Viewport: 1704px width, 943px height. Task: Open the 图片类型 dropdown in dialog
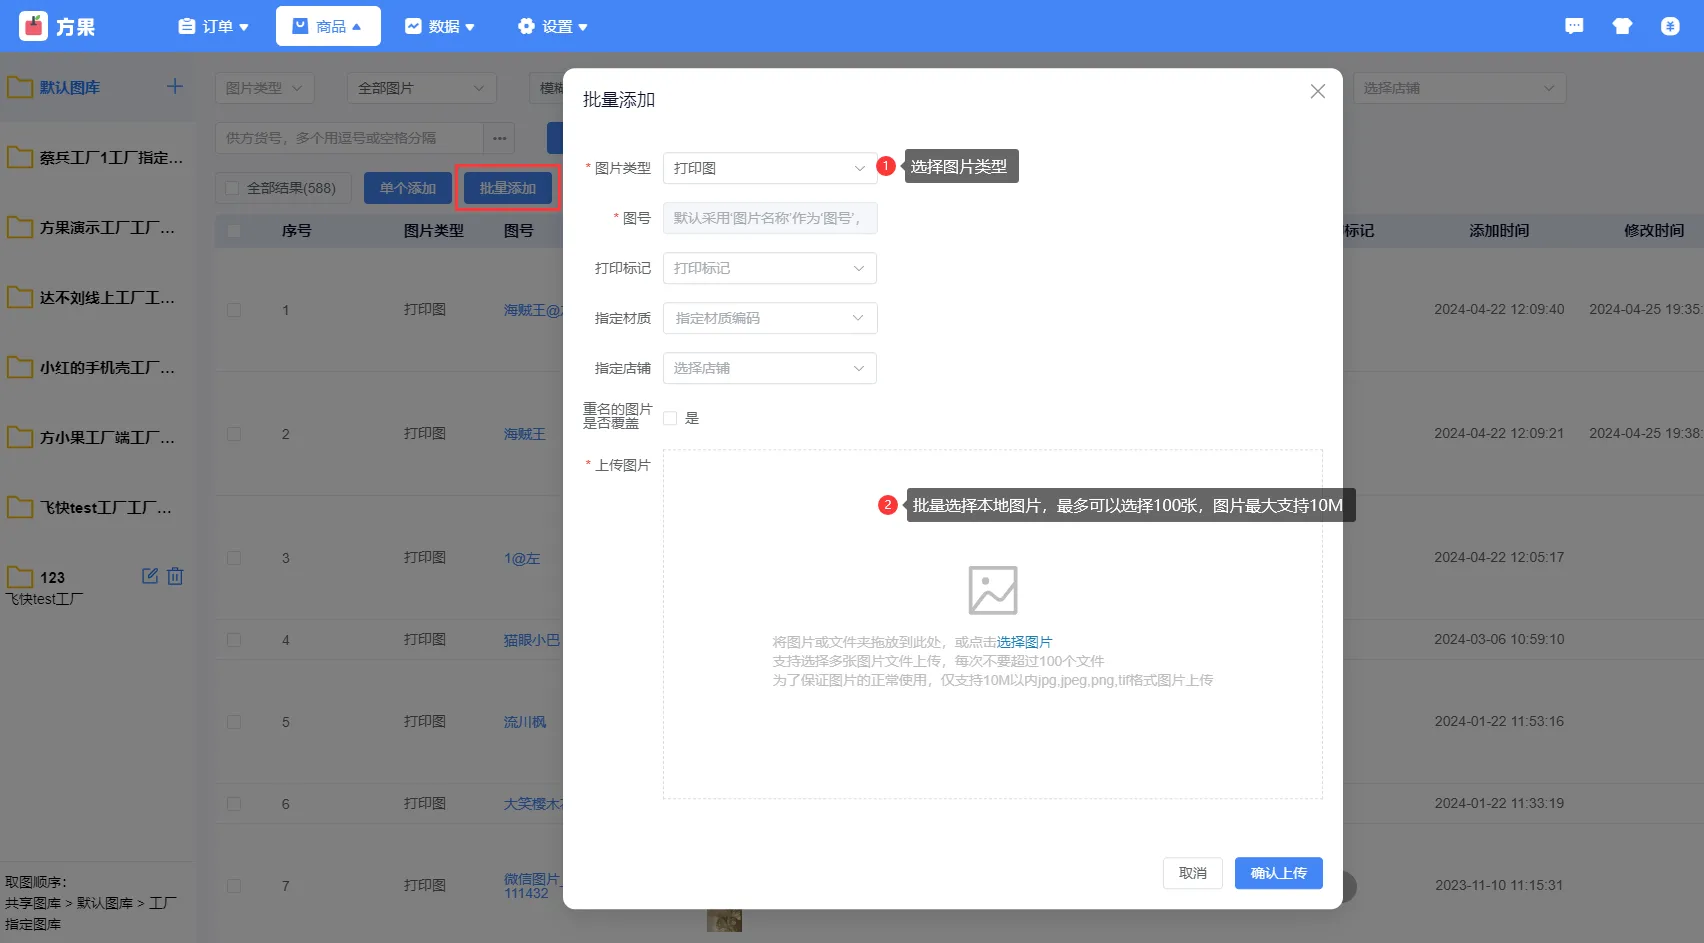coord(769,168)
